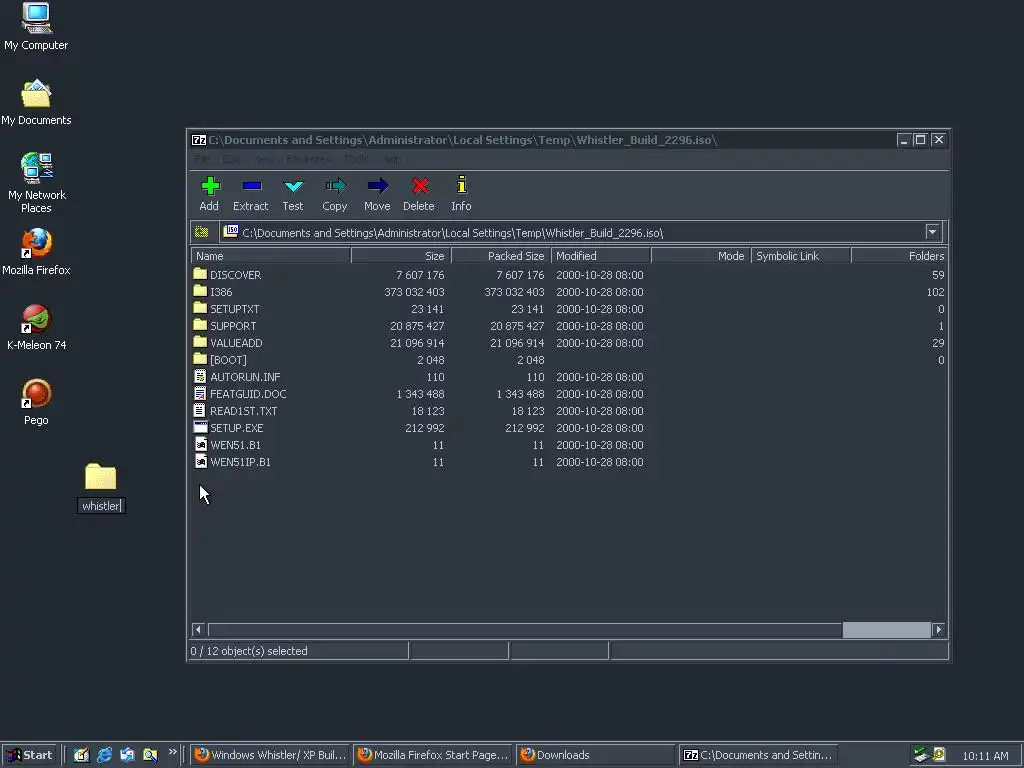Select the [BOOT] folder icon
Viewport: 1024px width, 768px height.
[x=200, y=359]
